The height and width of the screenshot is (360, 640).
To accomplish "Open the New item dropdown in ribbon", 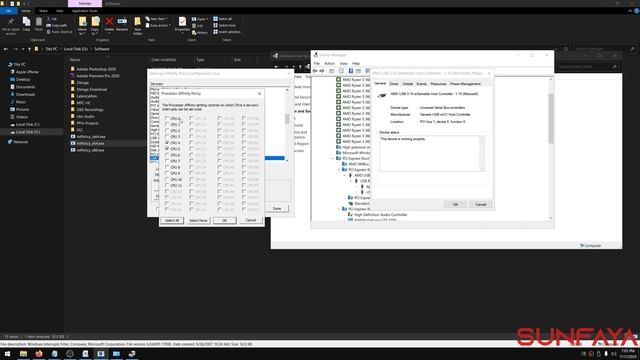I will click(x=157, y=19).
